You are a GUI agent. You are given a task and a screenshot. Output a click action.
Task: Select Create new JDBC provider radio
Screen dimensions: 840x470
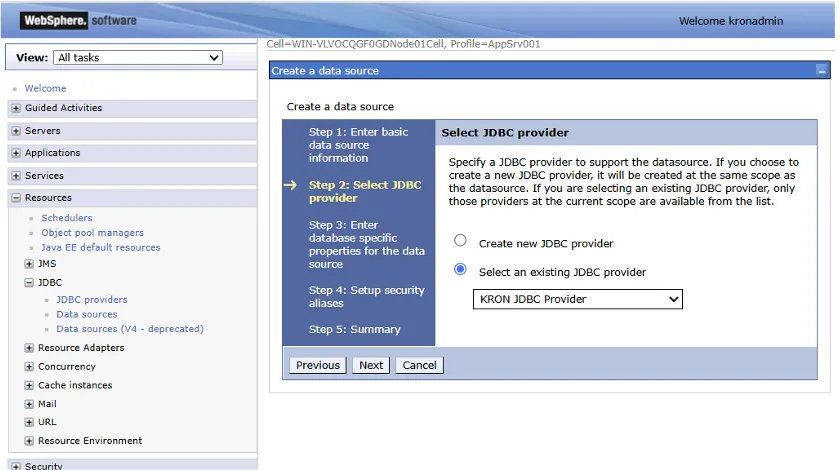pyautogui.click(x=460, y=241)
